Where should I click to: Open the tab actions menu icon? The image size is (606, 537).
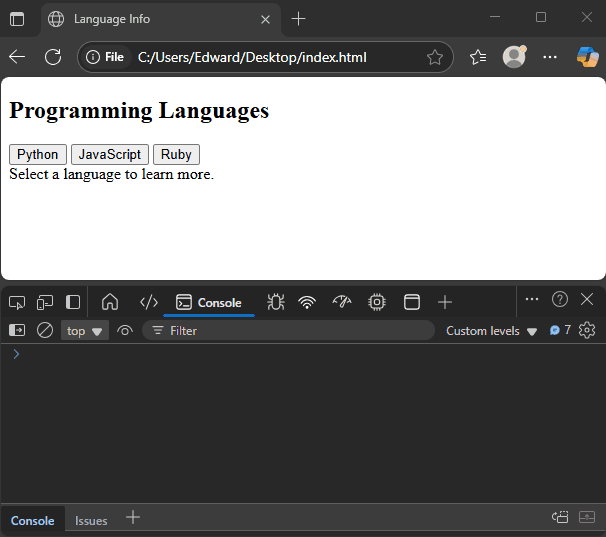(x=17, y=19)
